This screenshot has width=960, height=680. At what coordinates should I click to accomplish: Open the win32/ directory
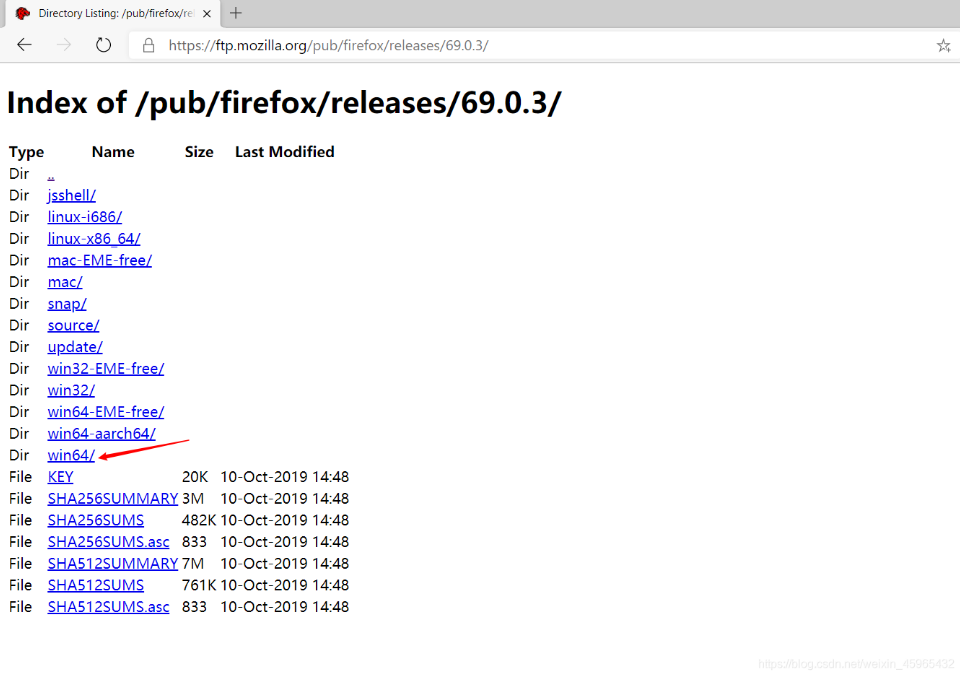click(x=71, y=390)
